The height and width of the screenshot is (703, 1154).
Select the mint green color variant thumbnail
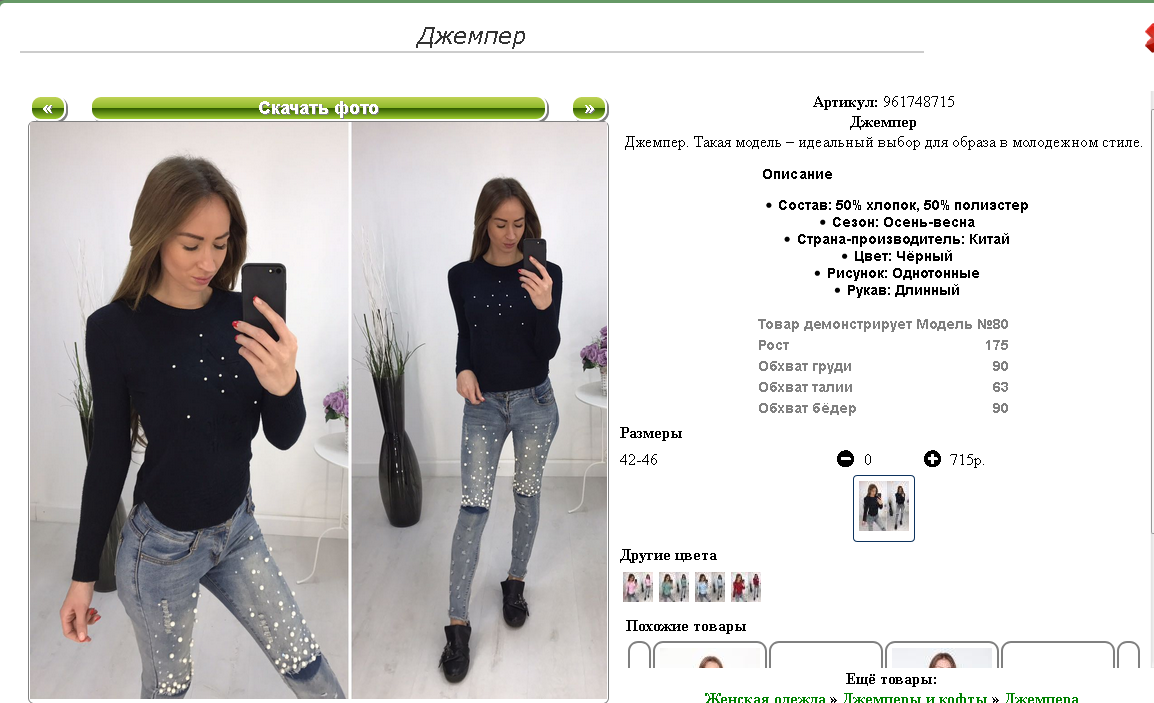click(673, 587)
